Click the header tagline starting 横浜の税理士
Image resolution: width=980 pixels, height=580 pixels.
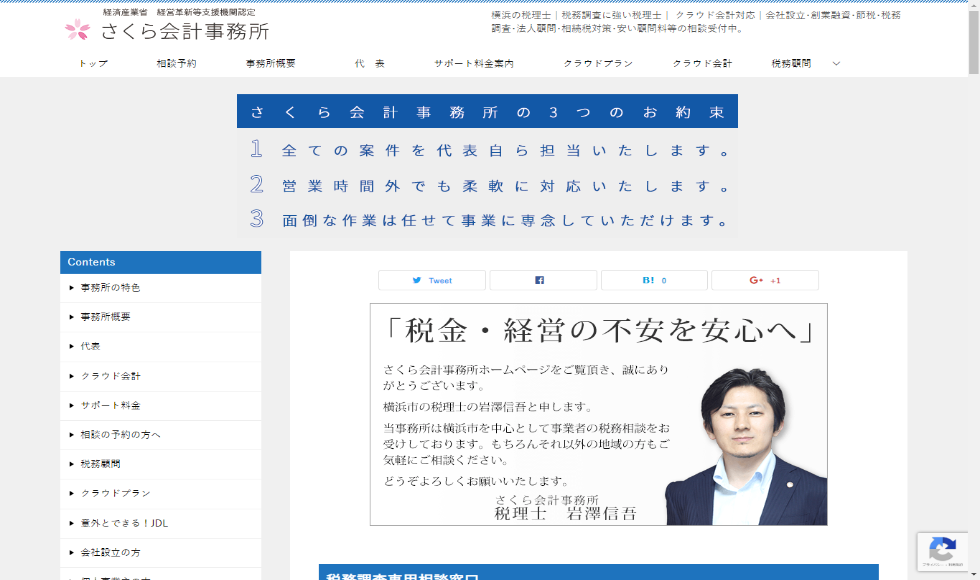pos(696,22)
